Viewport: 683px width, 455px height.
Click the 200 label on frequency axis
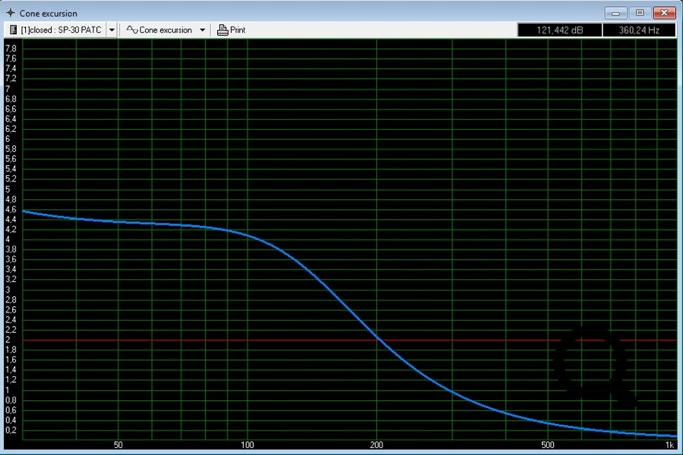point(377,445)
